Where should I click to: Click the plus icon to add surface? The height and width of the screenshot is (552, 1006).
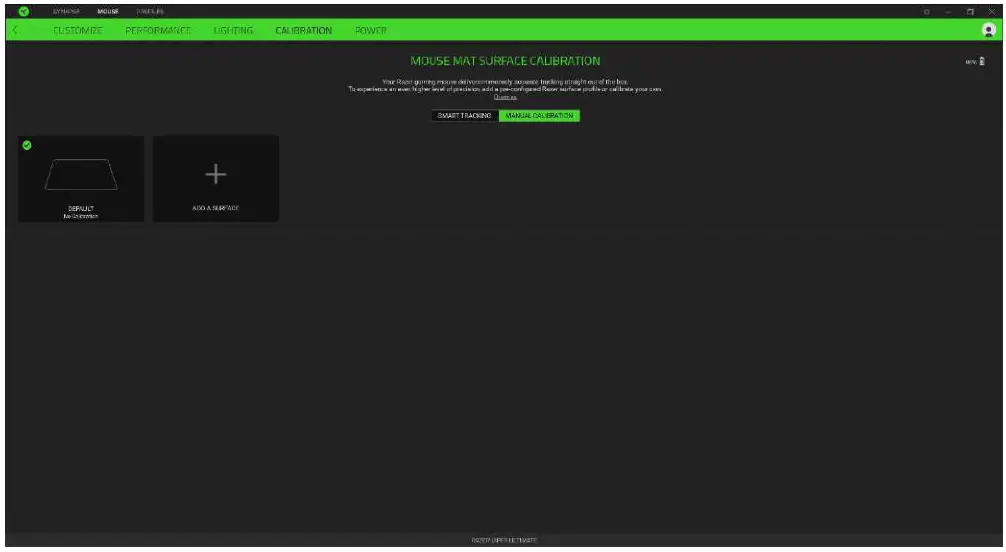[x=216, y=174]
